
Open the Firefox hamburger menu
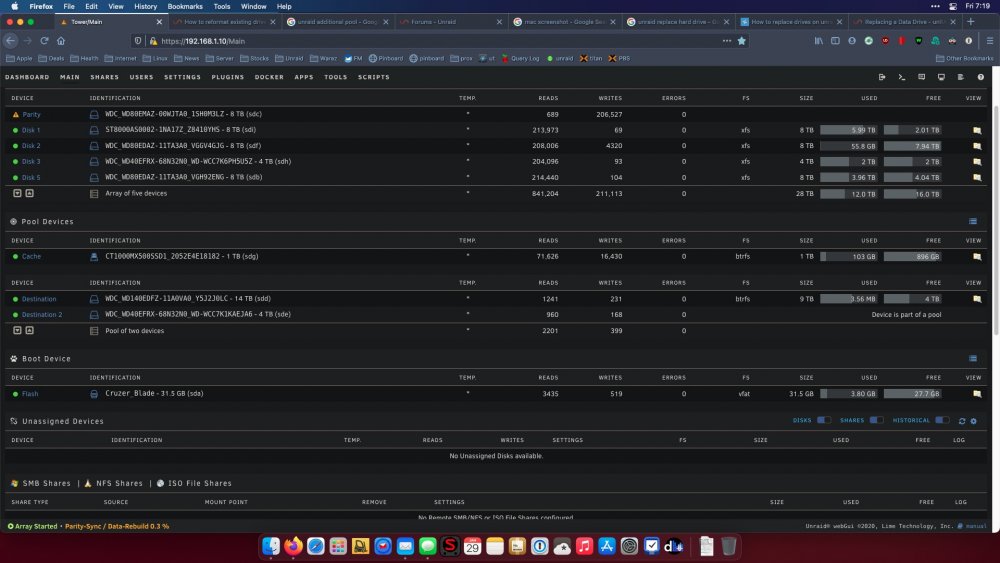tap(990, 41)
